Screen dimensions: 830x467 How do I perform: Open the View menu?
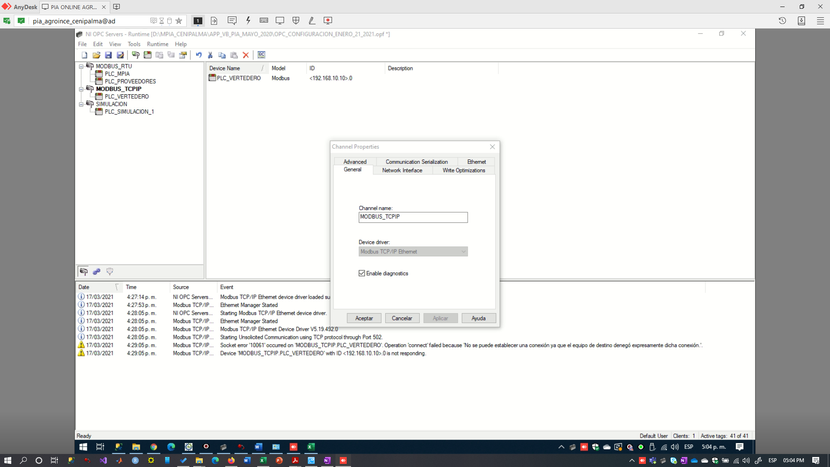115,44
